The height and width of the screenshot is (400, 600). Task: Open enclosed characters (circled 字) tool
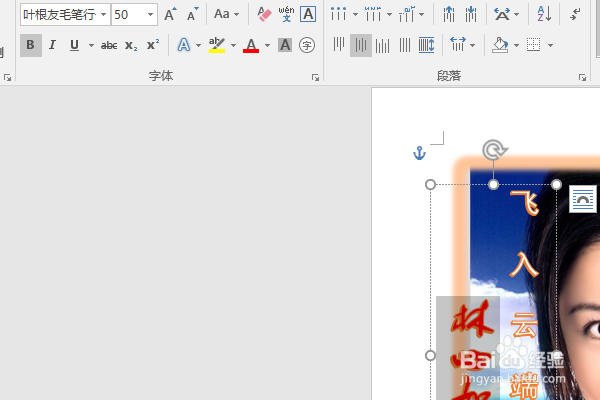pos(307,45)
